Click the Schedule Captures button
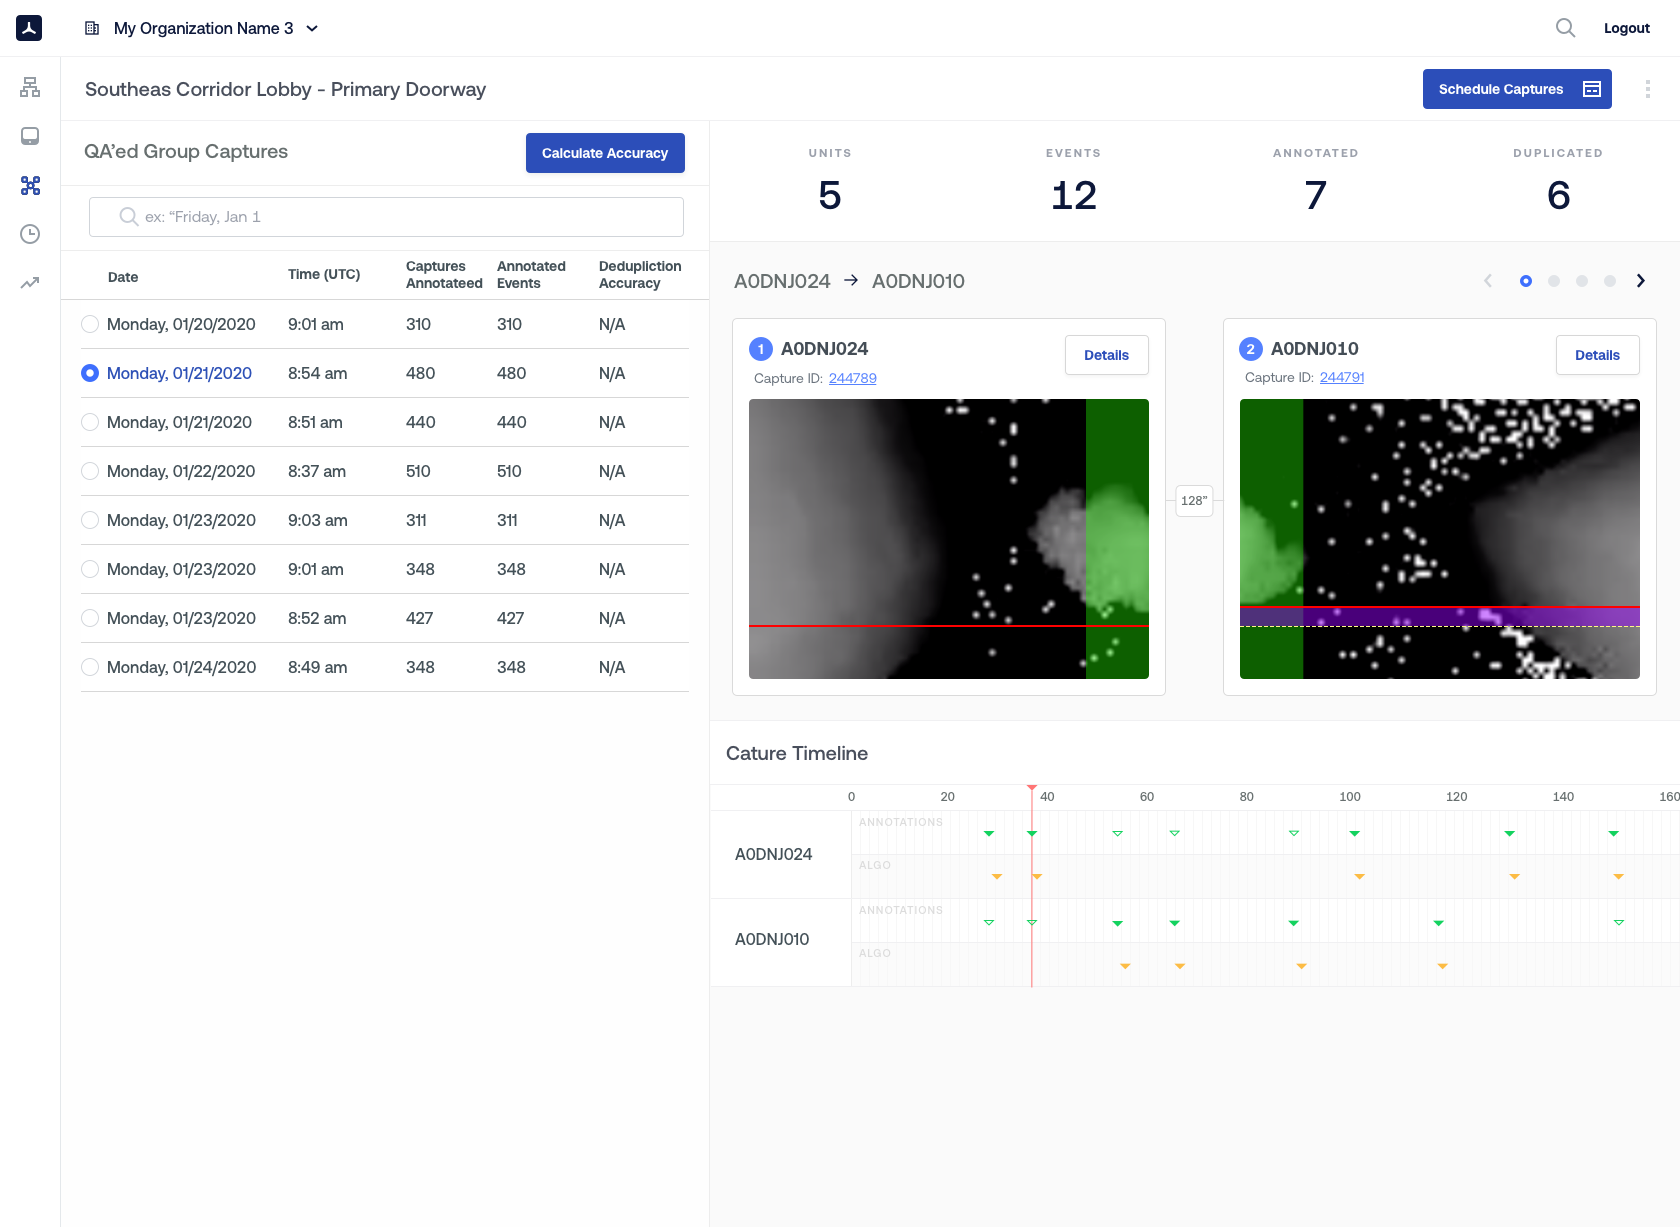Viewport: 1680px width, 1227px height. 1516,89
